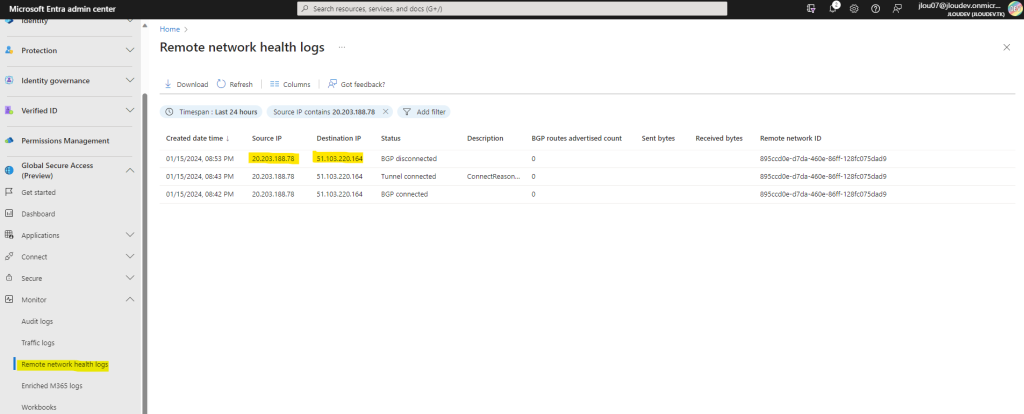Open the notifications bell
Screen dimensions: 1024x414
833,8
